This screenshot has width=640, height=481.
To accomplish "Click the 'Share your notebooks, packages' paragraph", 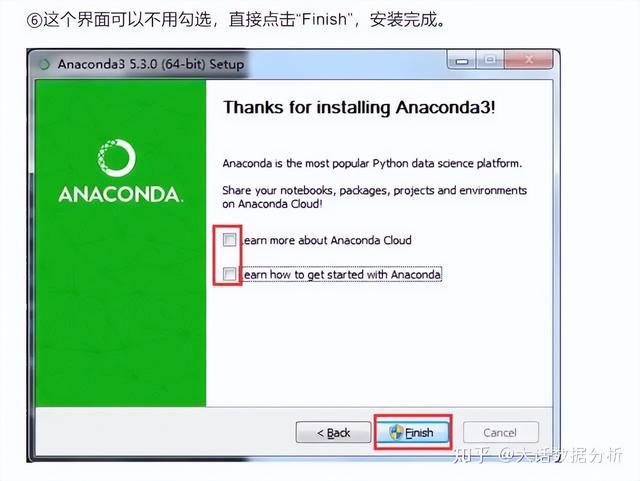I will point(375,197).
